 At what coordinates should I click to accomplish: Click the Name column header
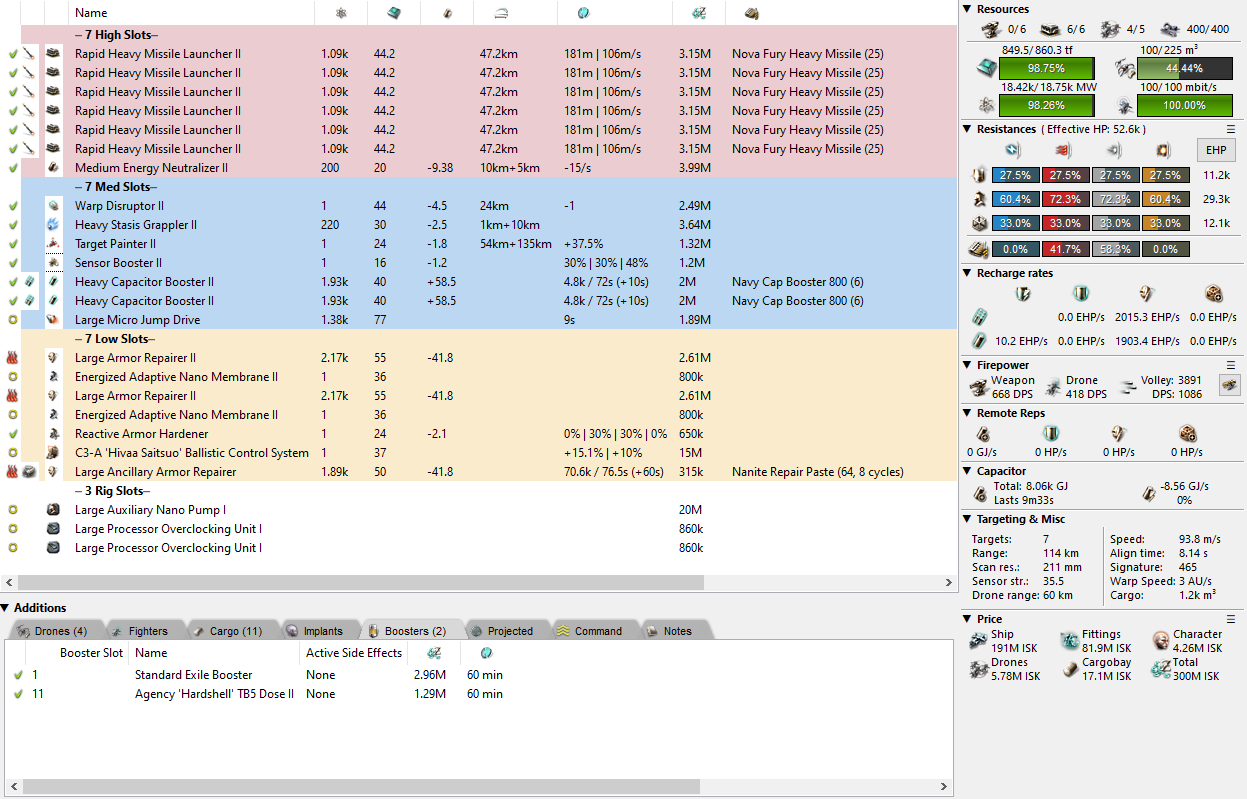(91, 13)
